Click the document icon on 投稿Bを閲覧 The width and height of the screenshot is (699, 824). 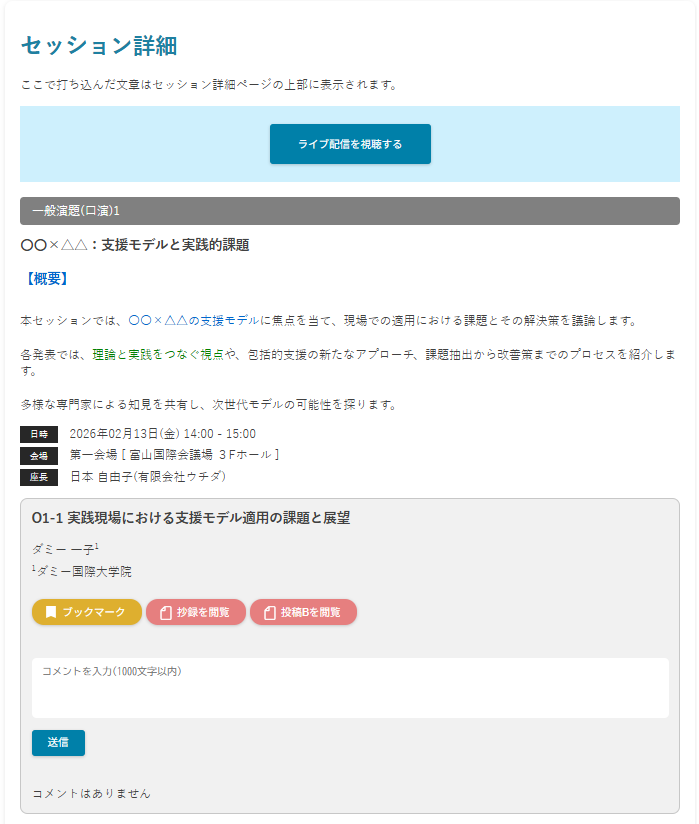click(269, 612)
